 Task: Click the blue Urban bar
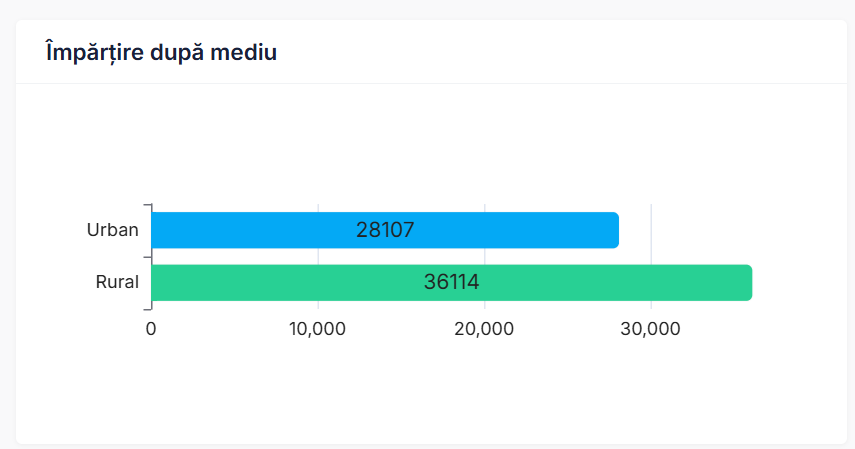click(x=250, y=231)
